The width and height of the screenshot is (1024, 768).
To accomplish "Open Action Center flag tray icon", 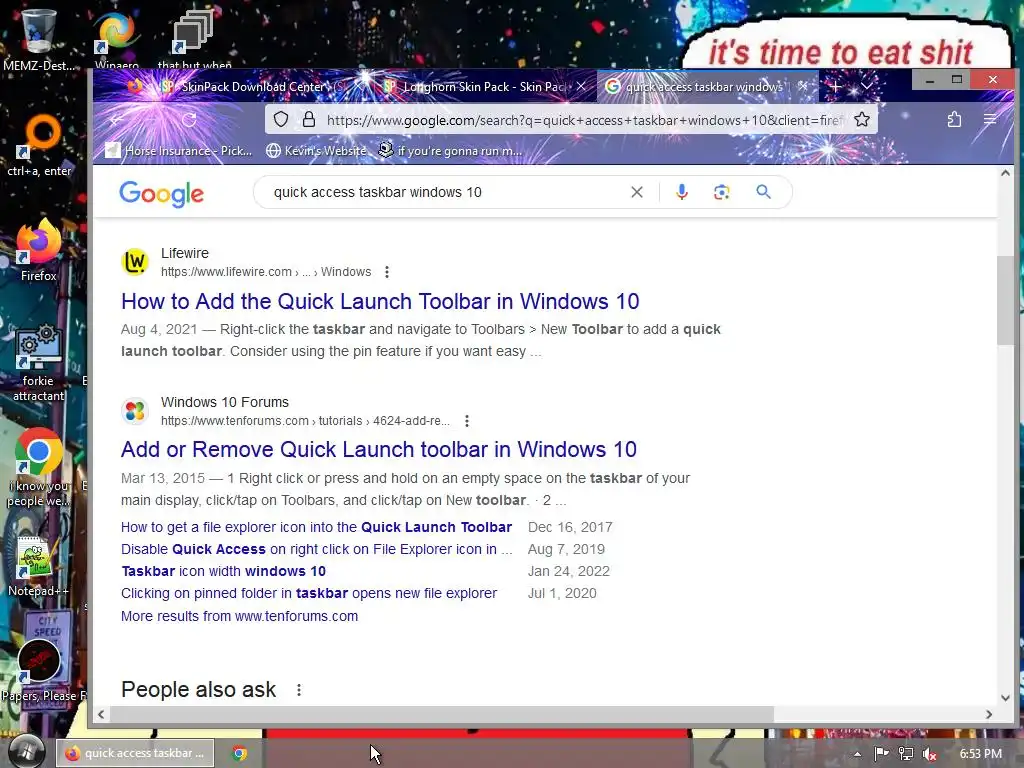I will pos(882,754).
